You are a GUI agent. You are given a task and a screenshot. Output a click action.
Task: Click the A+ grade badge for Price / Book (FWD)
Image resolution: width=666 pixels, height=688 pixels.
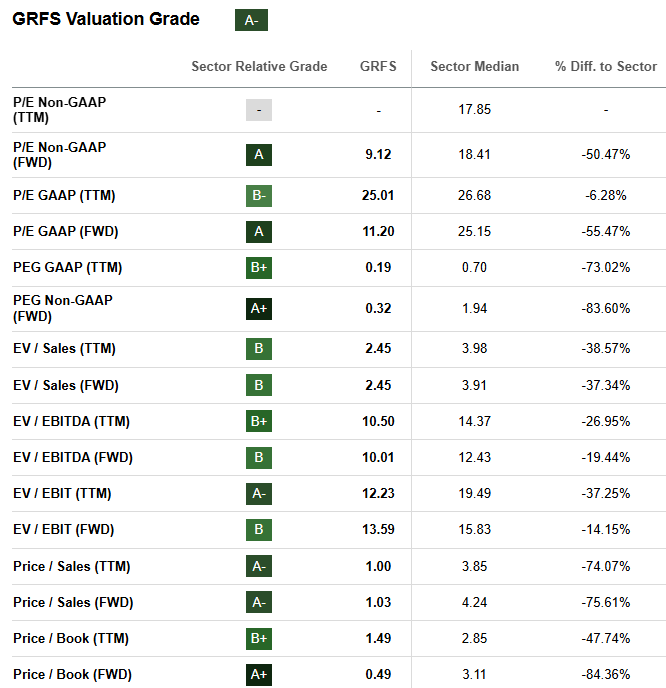click(259, 674)
